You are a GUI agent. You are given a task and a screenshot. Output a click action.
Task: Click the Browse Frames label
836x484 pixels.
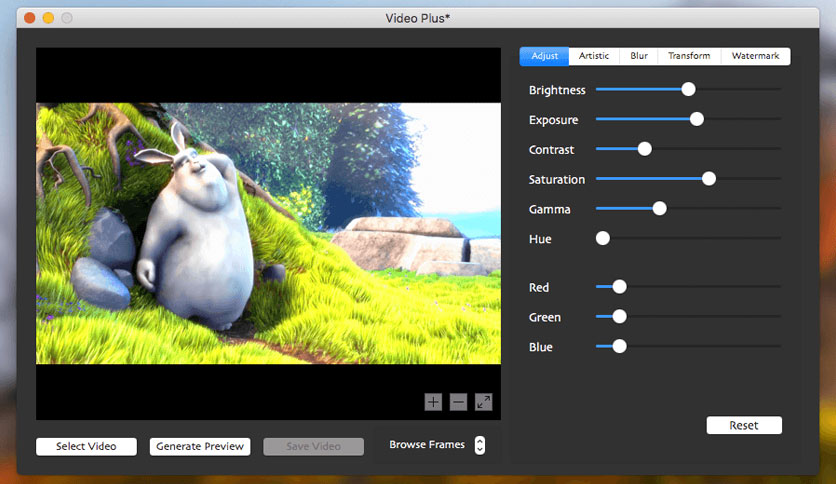(x=427, y=445)
